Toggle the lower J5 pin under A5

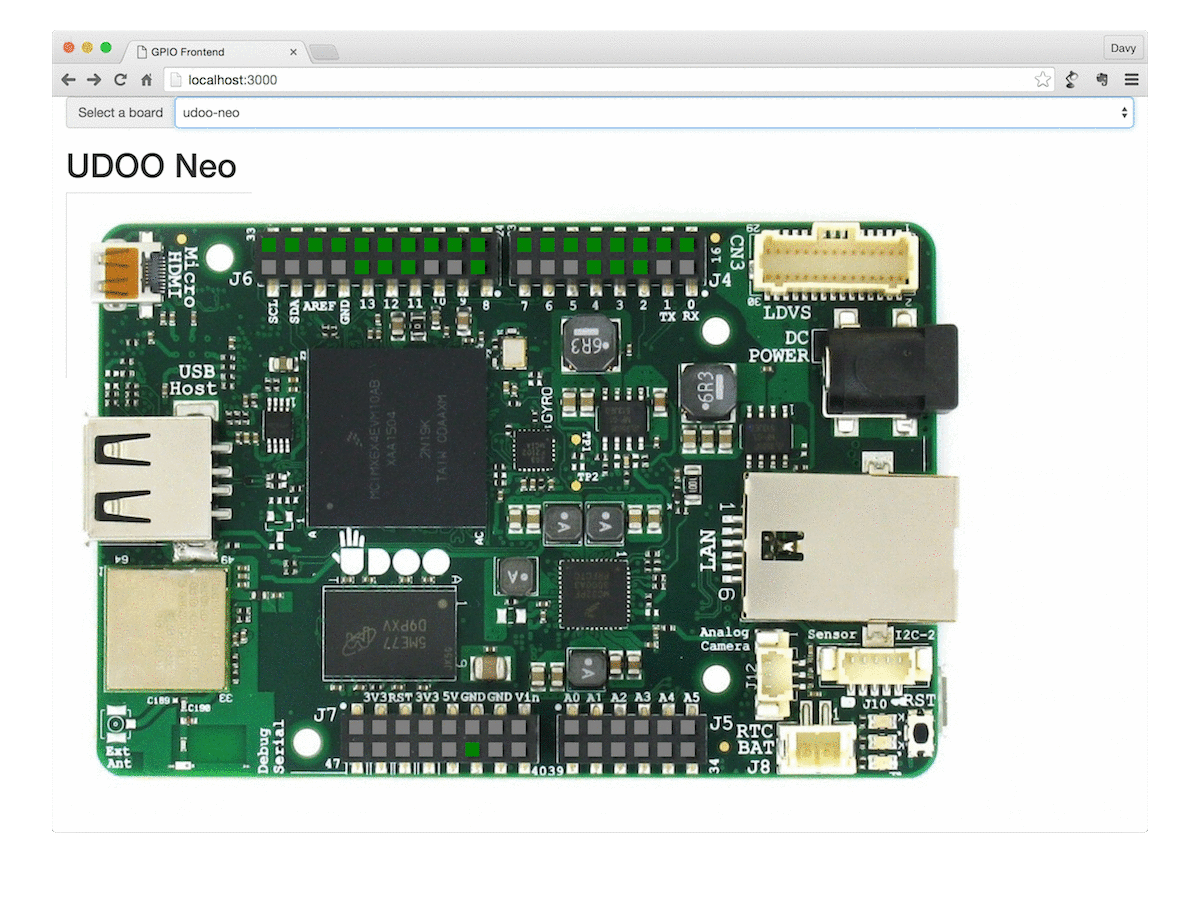(688, 749)
